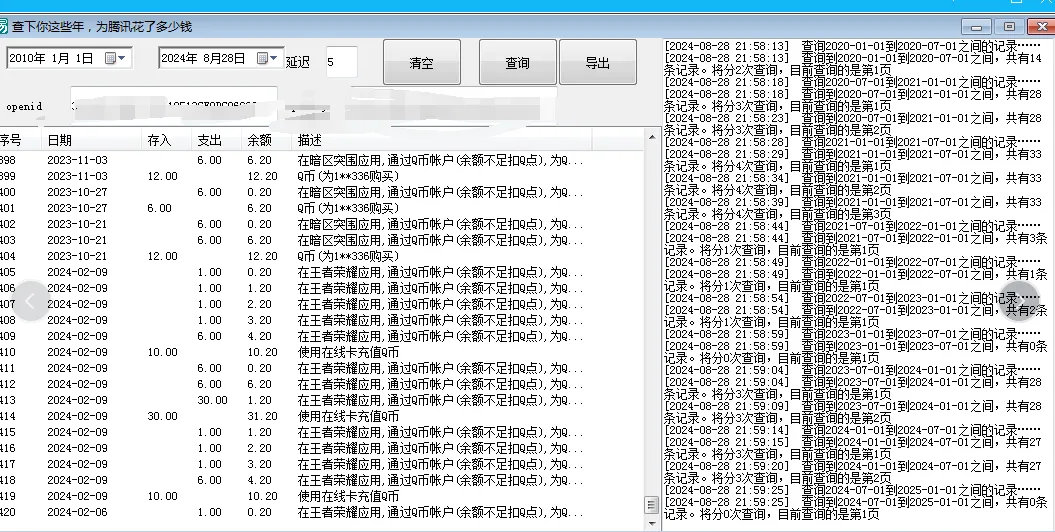1055x532 pixels.
Task: Click the 导出 button
Action: click(597, 63)
